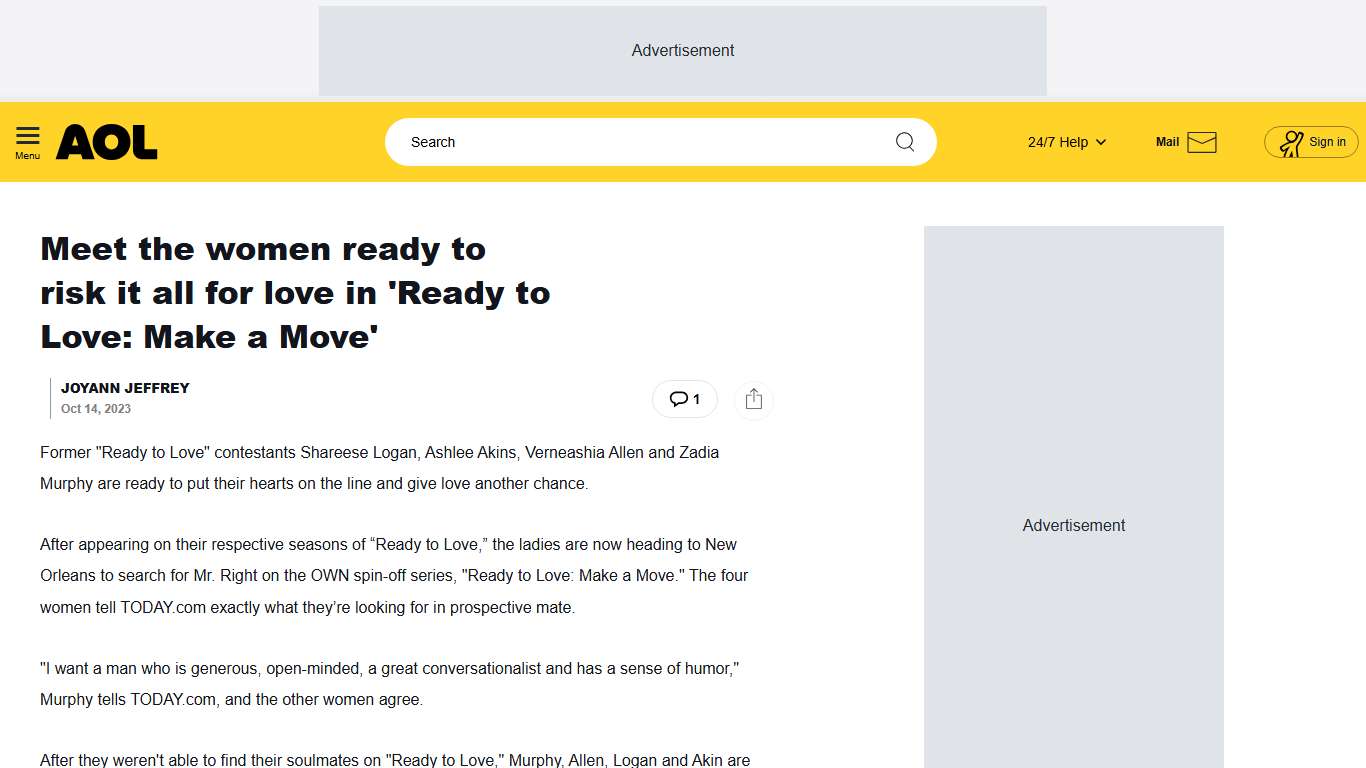The image size is (1366, 768).
Task: Select the article headline
Action: [x=295, y=292]
